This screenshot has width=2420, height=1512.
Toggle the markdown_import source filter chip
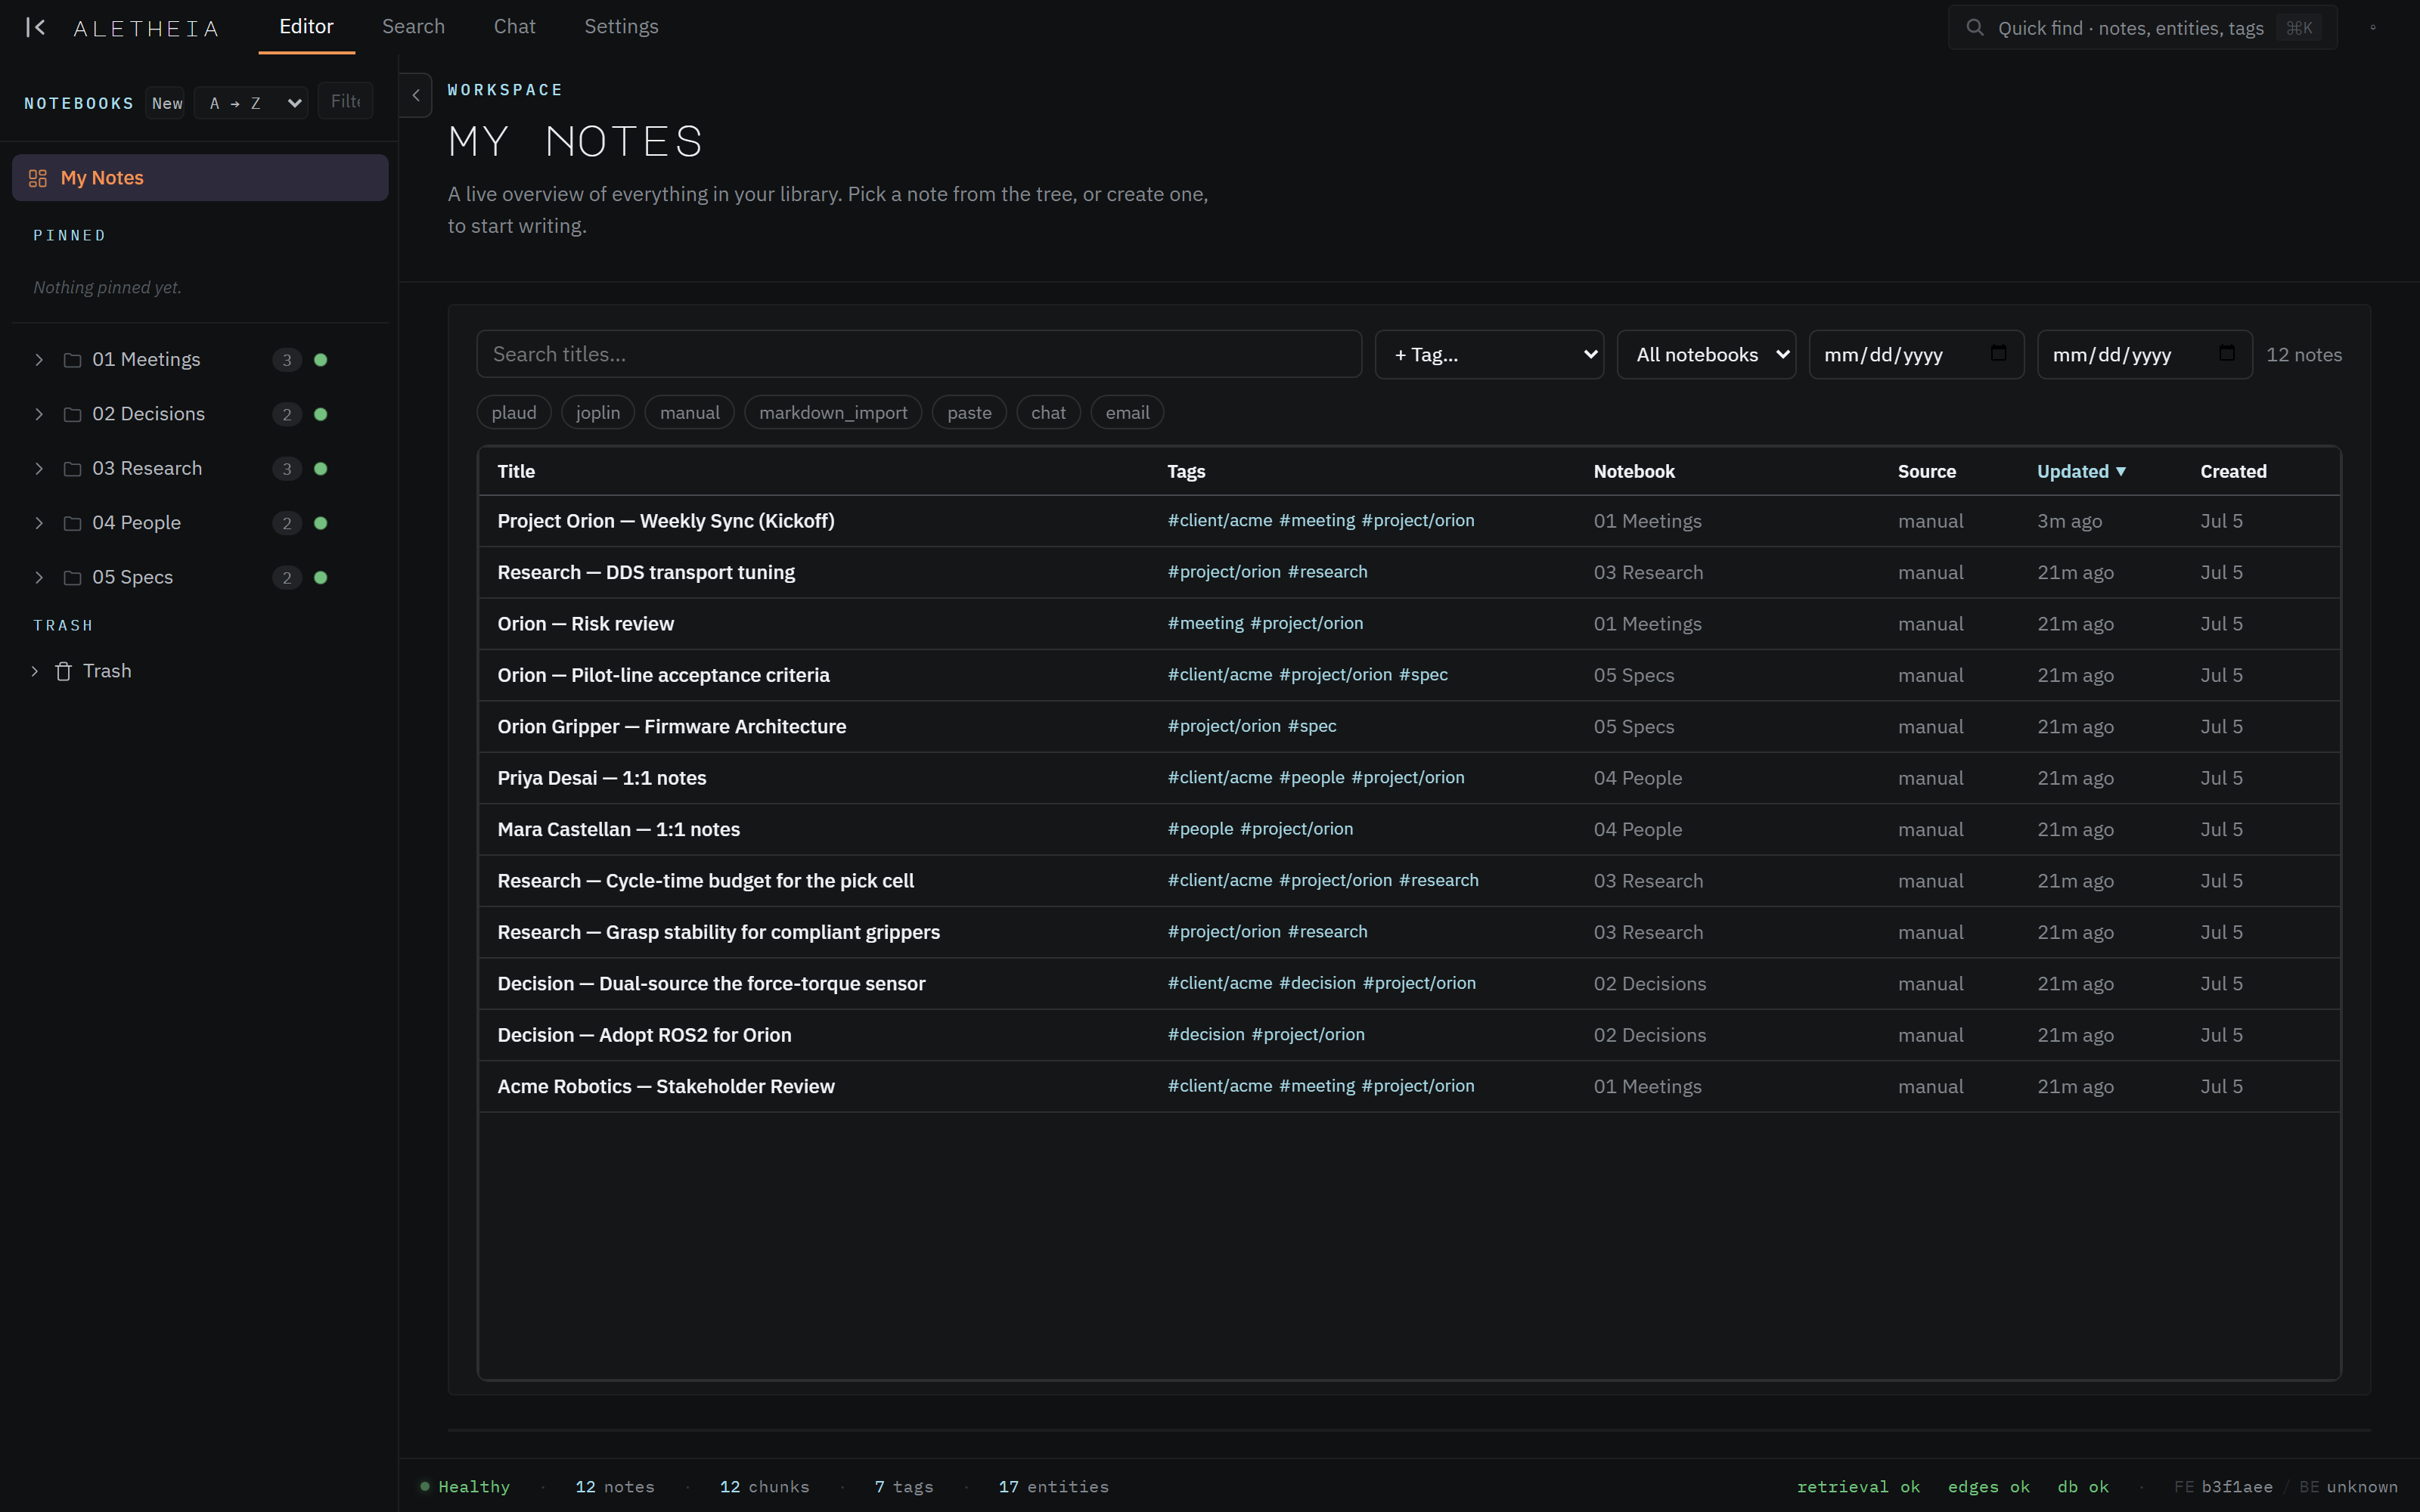point(833,413)
